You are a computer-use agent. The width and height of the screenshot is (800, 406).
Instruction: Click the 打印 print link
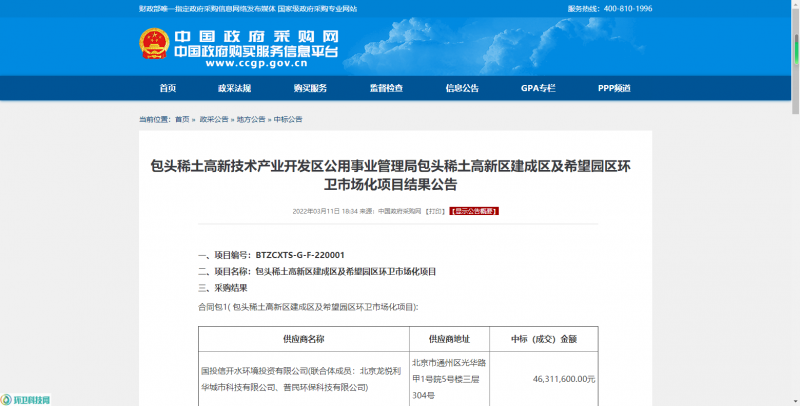click(x=434, y=212)
